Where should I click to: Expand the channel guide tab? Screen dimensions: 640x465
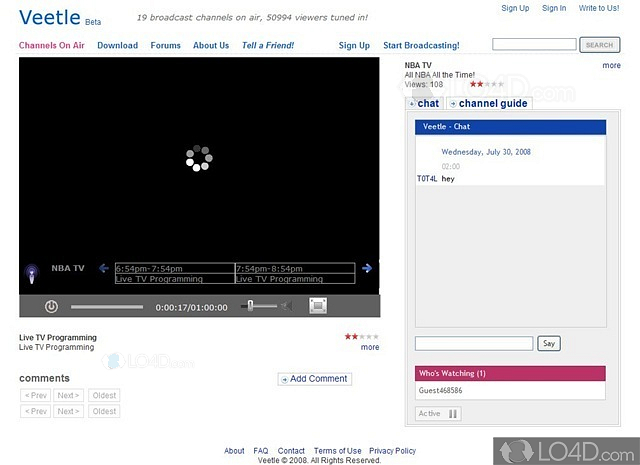[x=489, y=103]
